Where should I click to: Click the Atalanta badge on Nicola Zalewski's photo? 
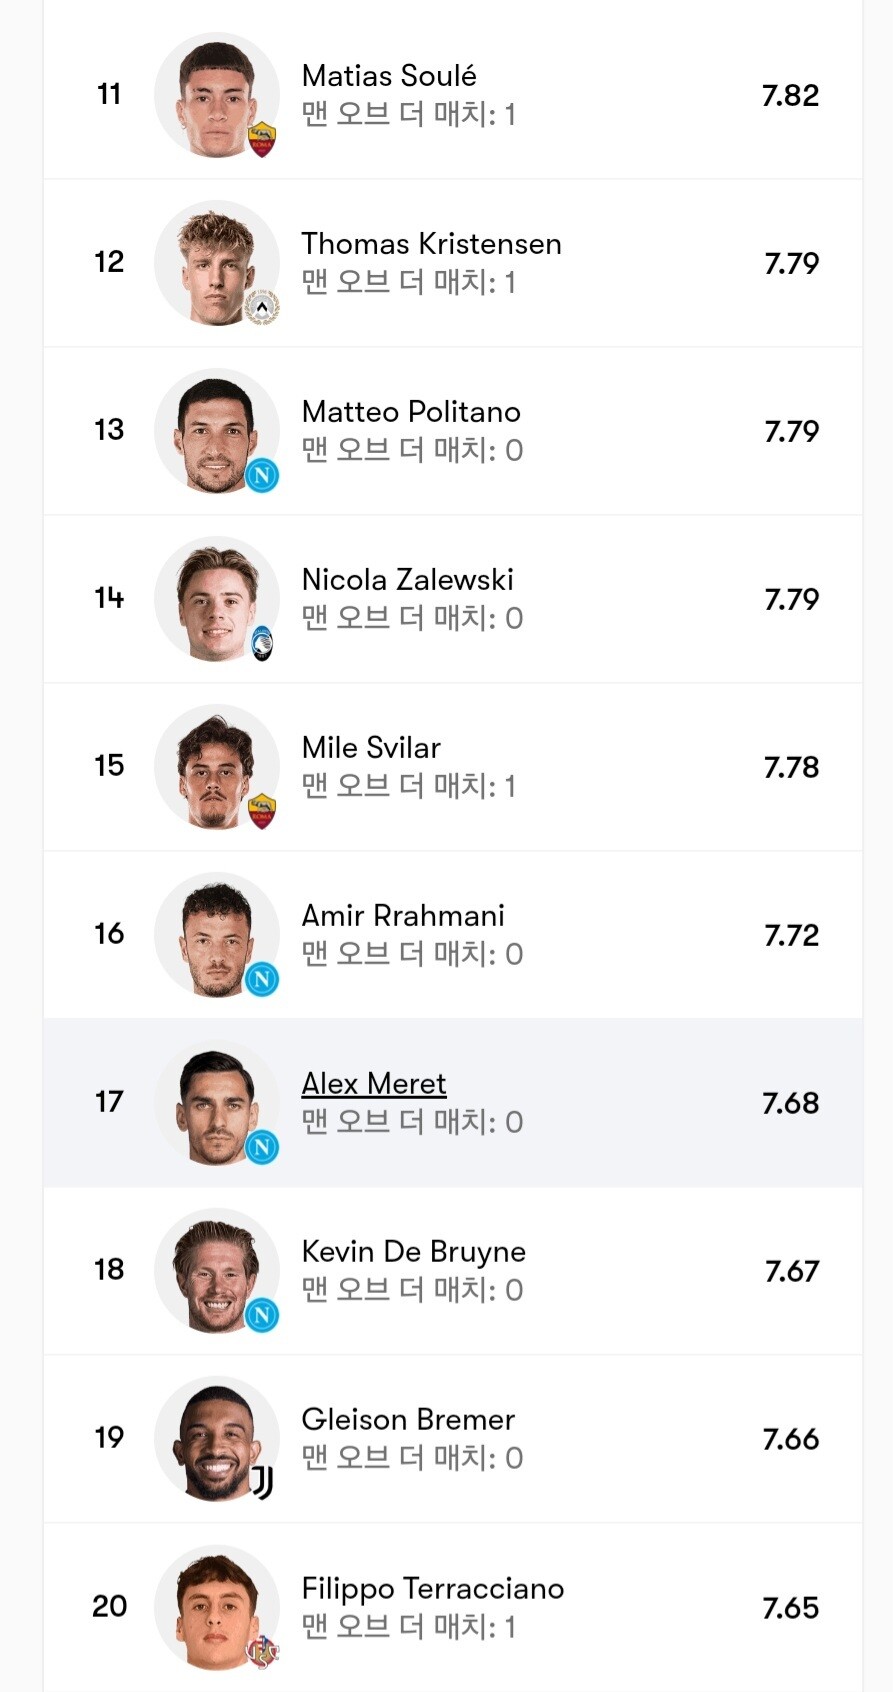[262, 643]
